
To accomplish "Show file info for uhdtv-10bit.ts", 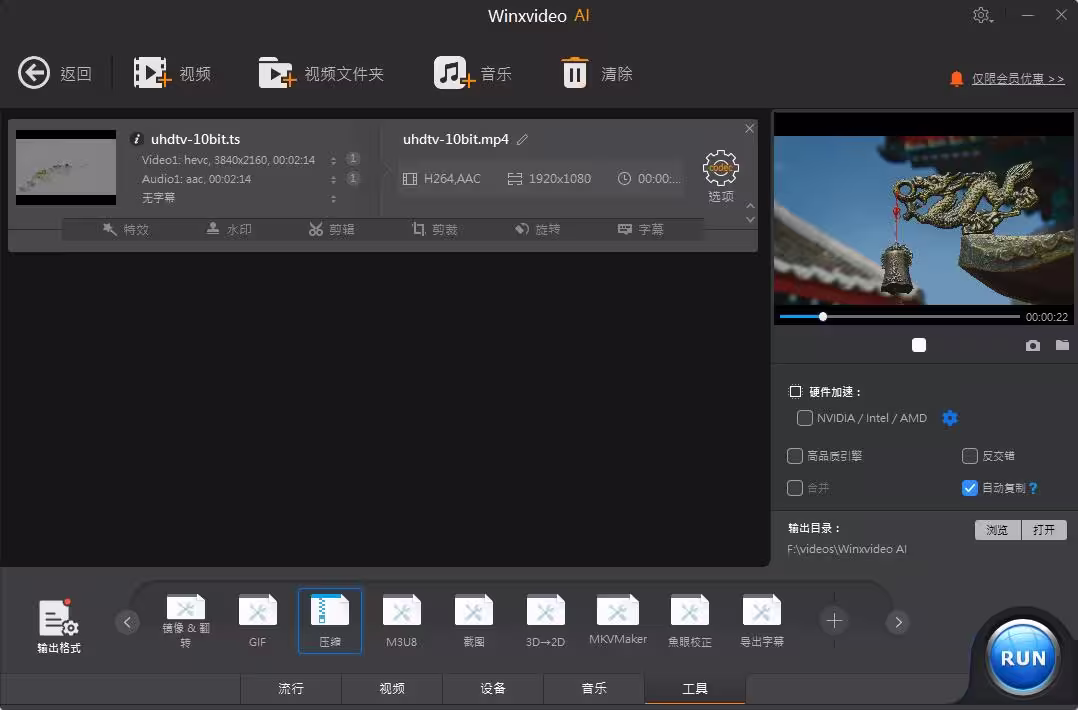I will [137, 139].
